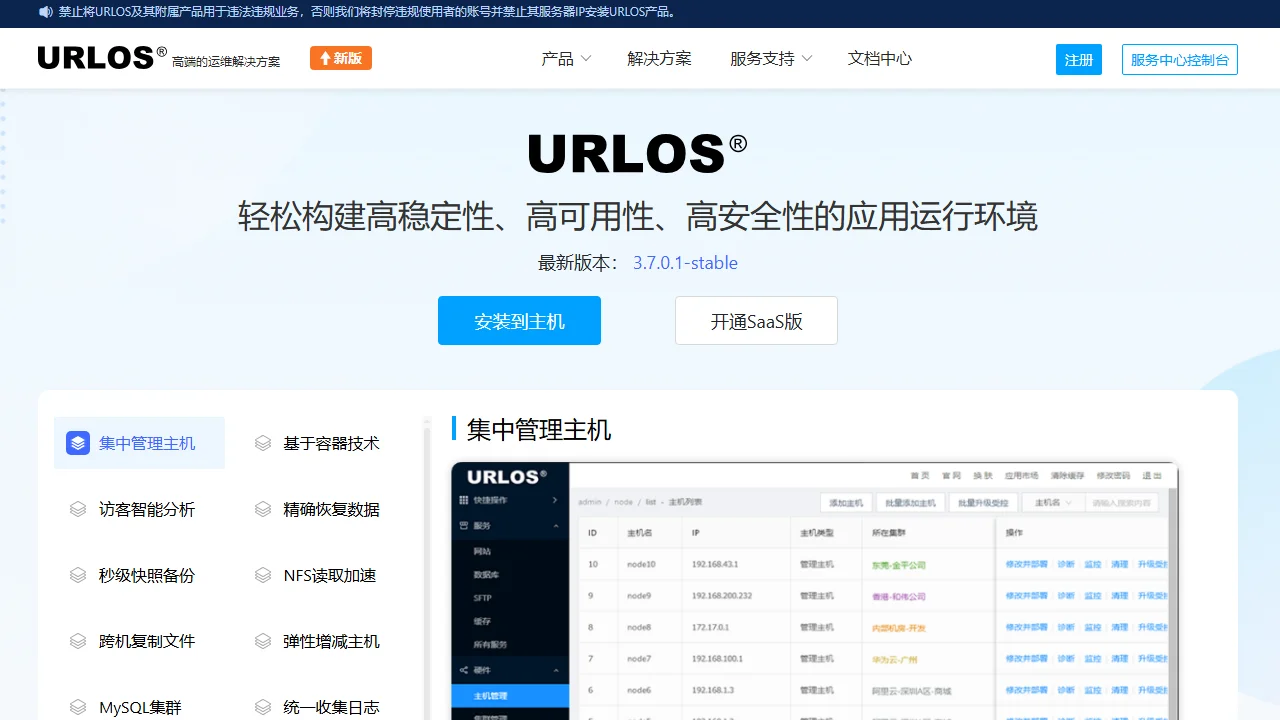Open the 解决方案 menu item

[x=659, y=59]
